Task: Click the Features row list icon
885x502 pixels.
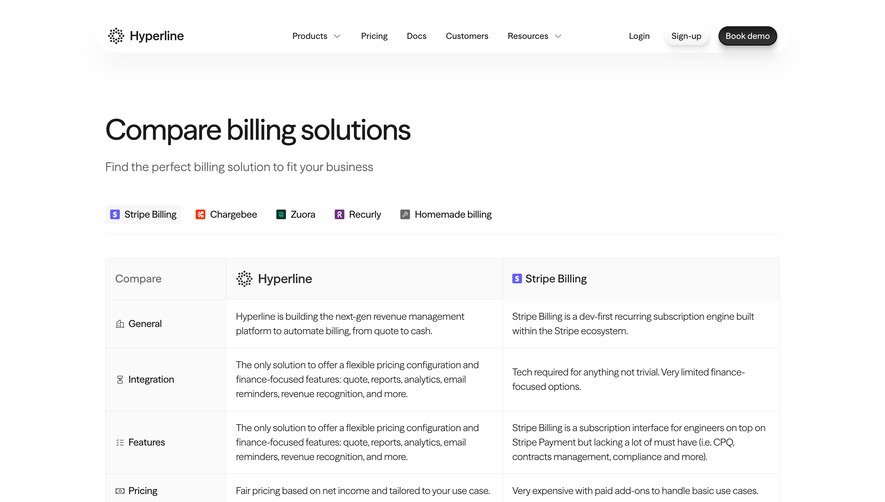Action: (x=120, y=442)
